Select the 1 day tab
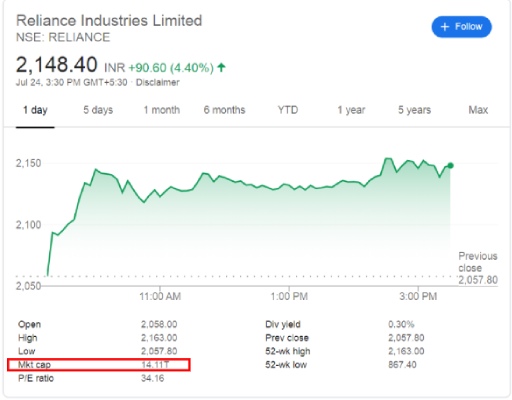The height and width of the screenshot is (400, 512). point(35,110)
